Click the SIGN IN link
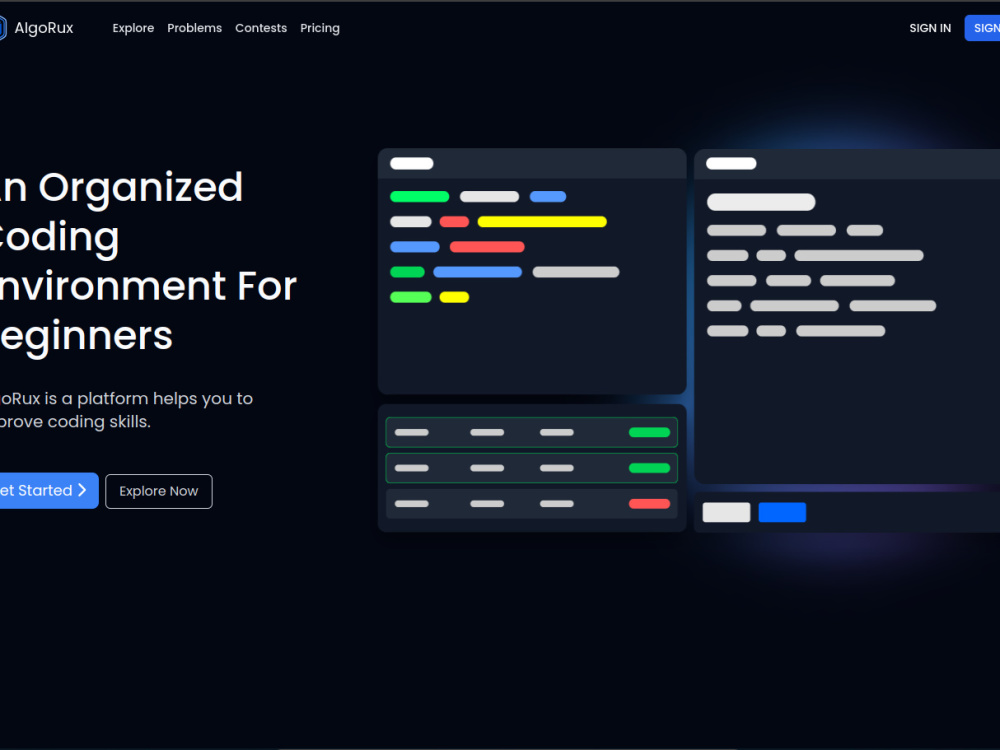Image resolution: width=1000 pixels, height=750 pixels. [930, 28]
